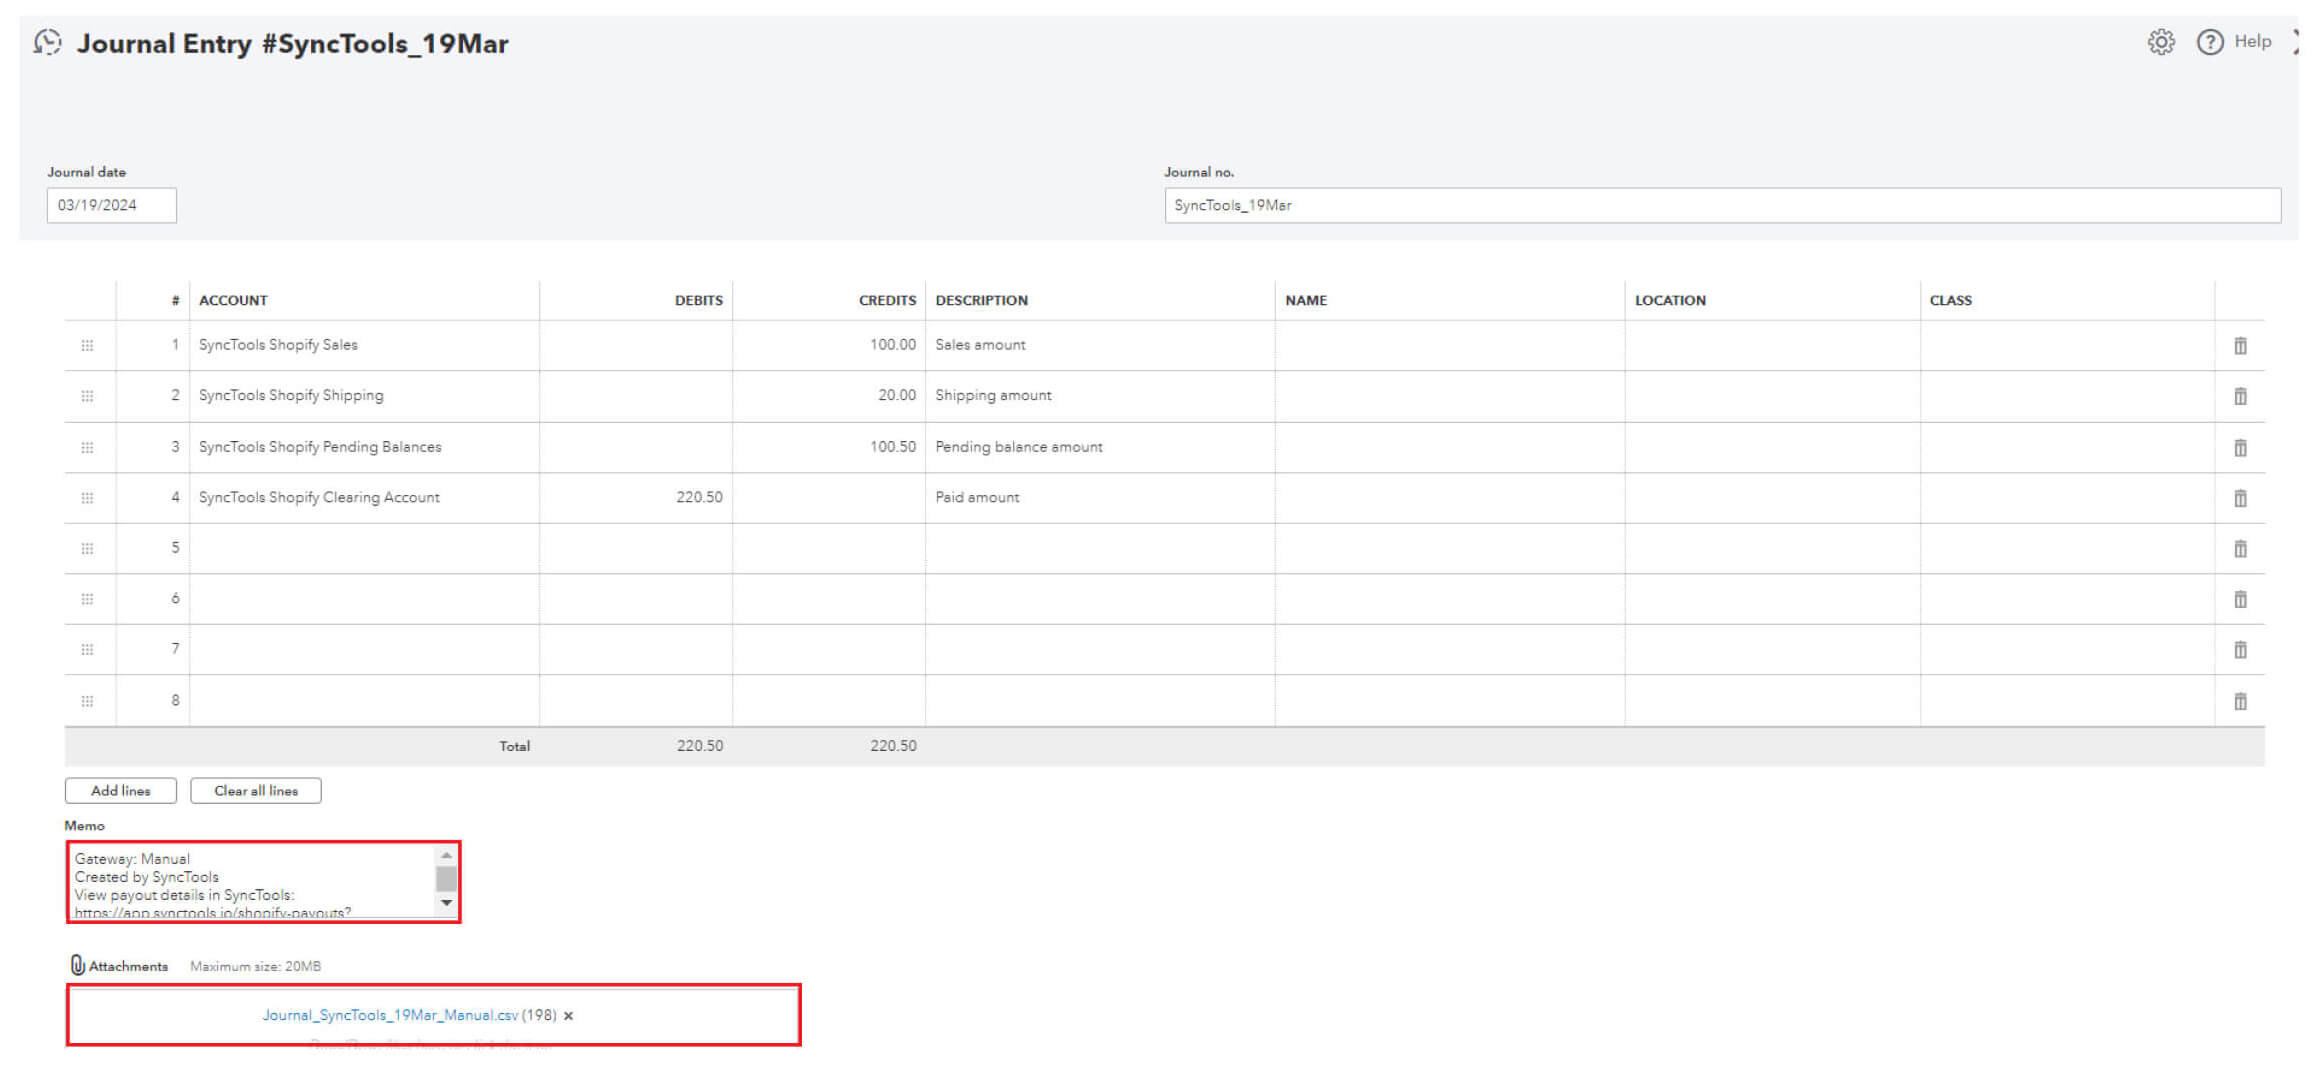Click memo scrollbar down arrow

446,903
